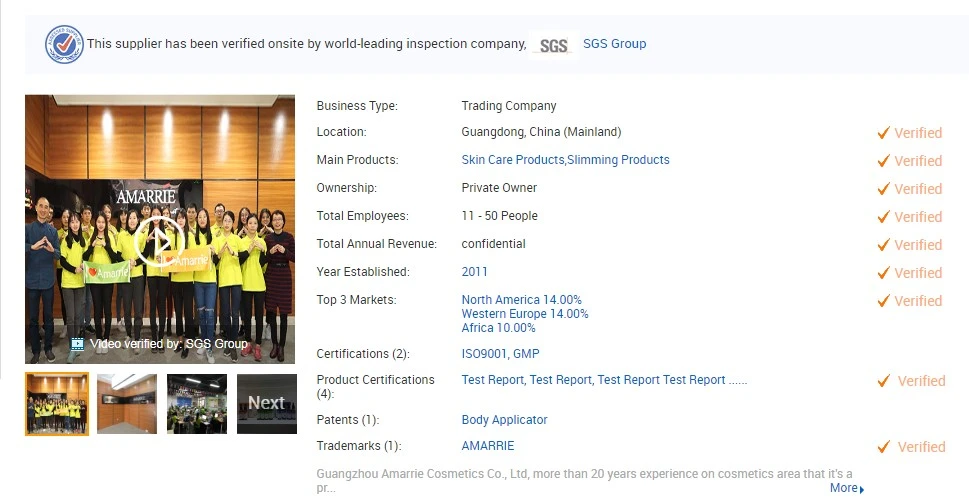Open the Body Applicator patent link
The width and height of the screenshot is (969, 503).
(504, 420)
